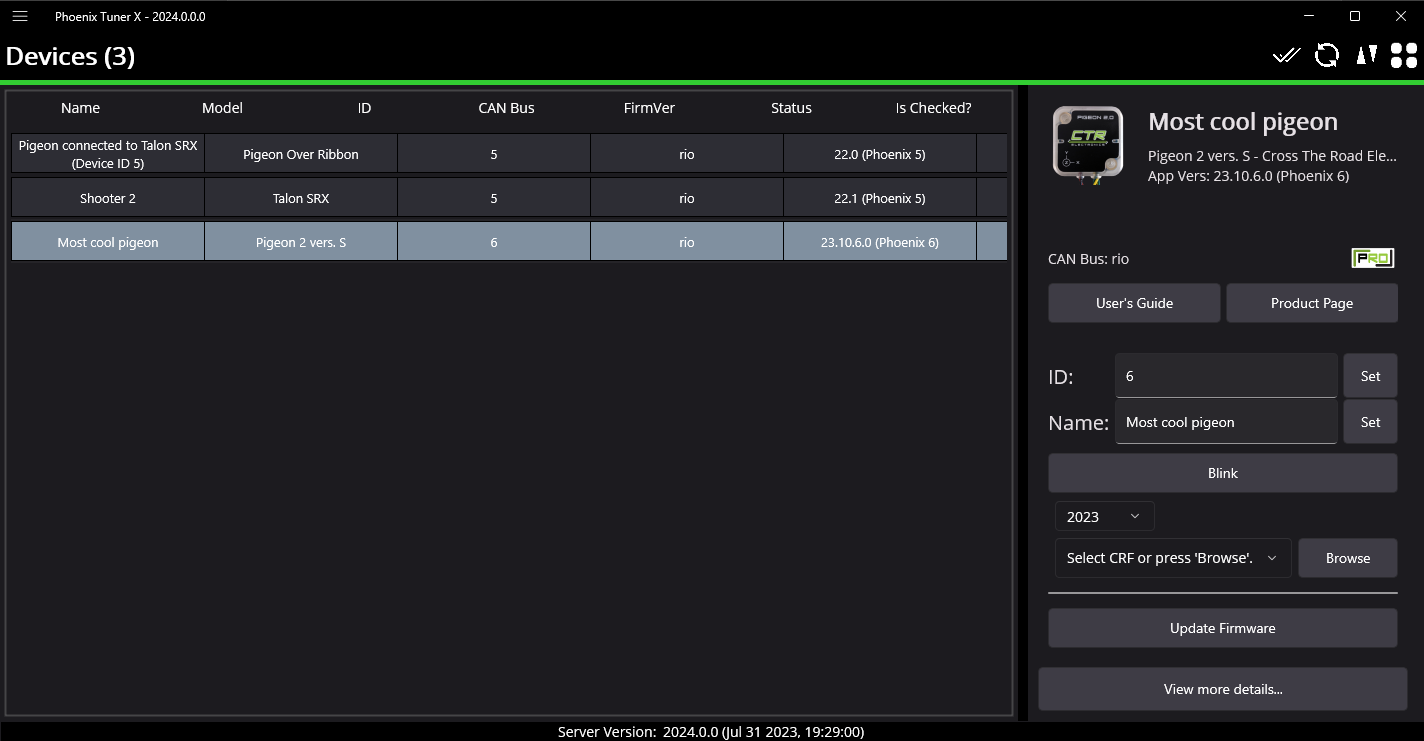Click the 22.1 (Phoenix 5) cell
1424x741 pixels.
pos(880,198)
